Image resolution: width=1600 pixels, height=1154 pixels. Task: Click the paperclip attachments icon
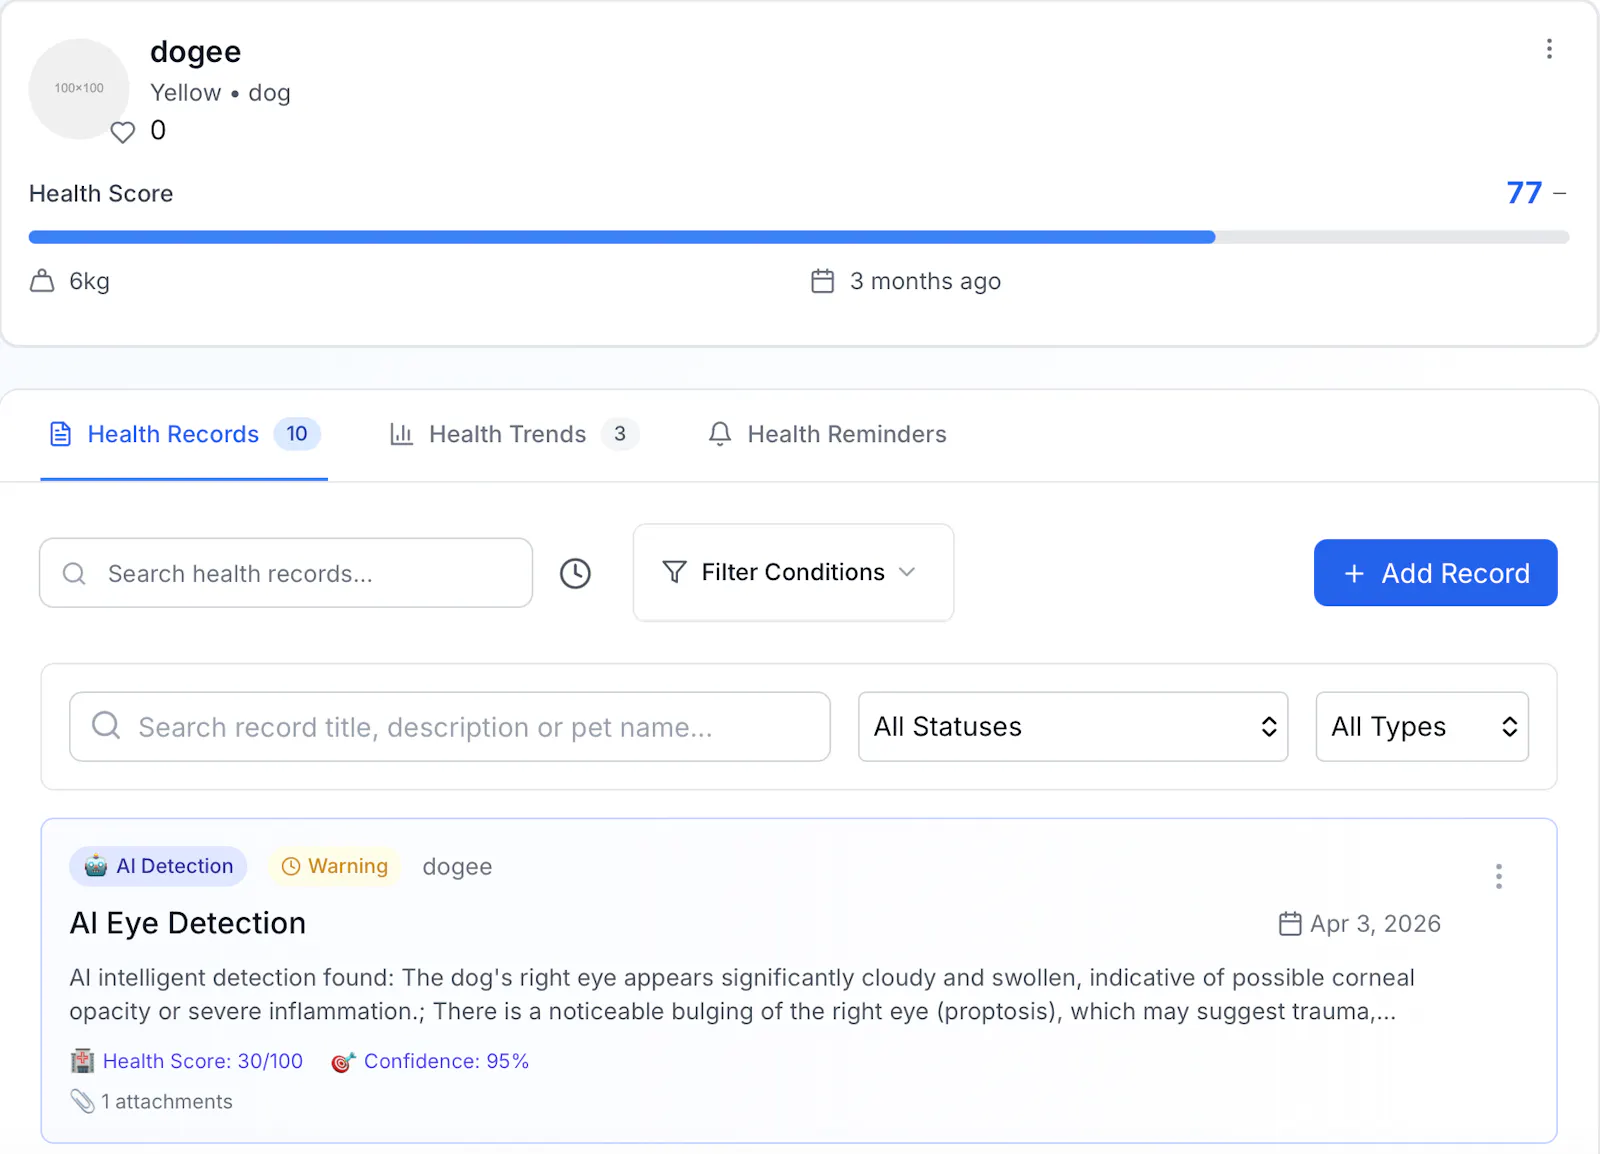(x=82, y=1101)
